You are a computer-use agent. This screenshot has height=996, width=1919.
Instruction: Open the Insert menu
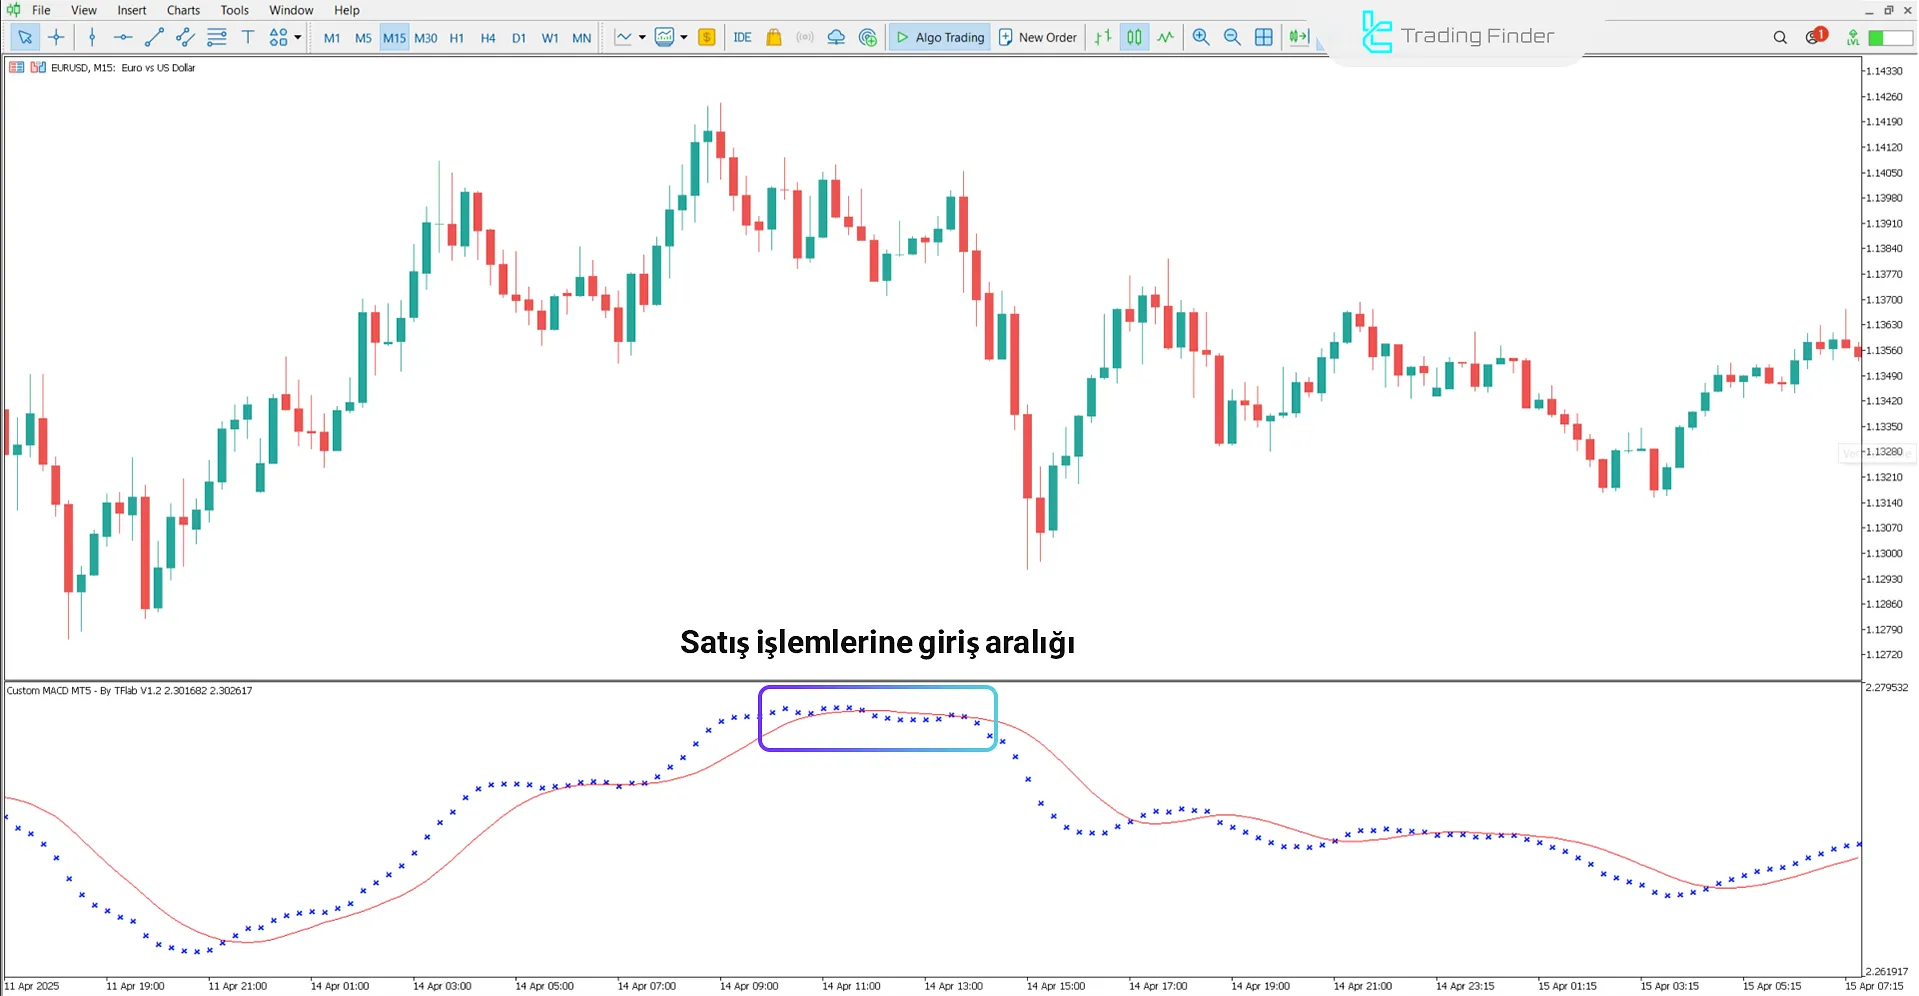132,10
